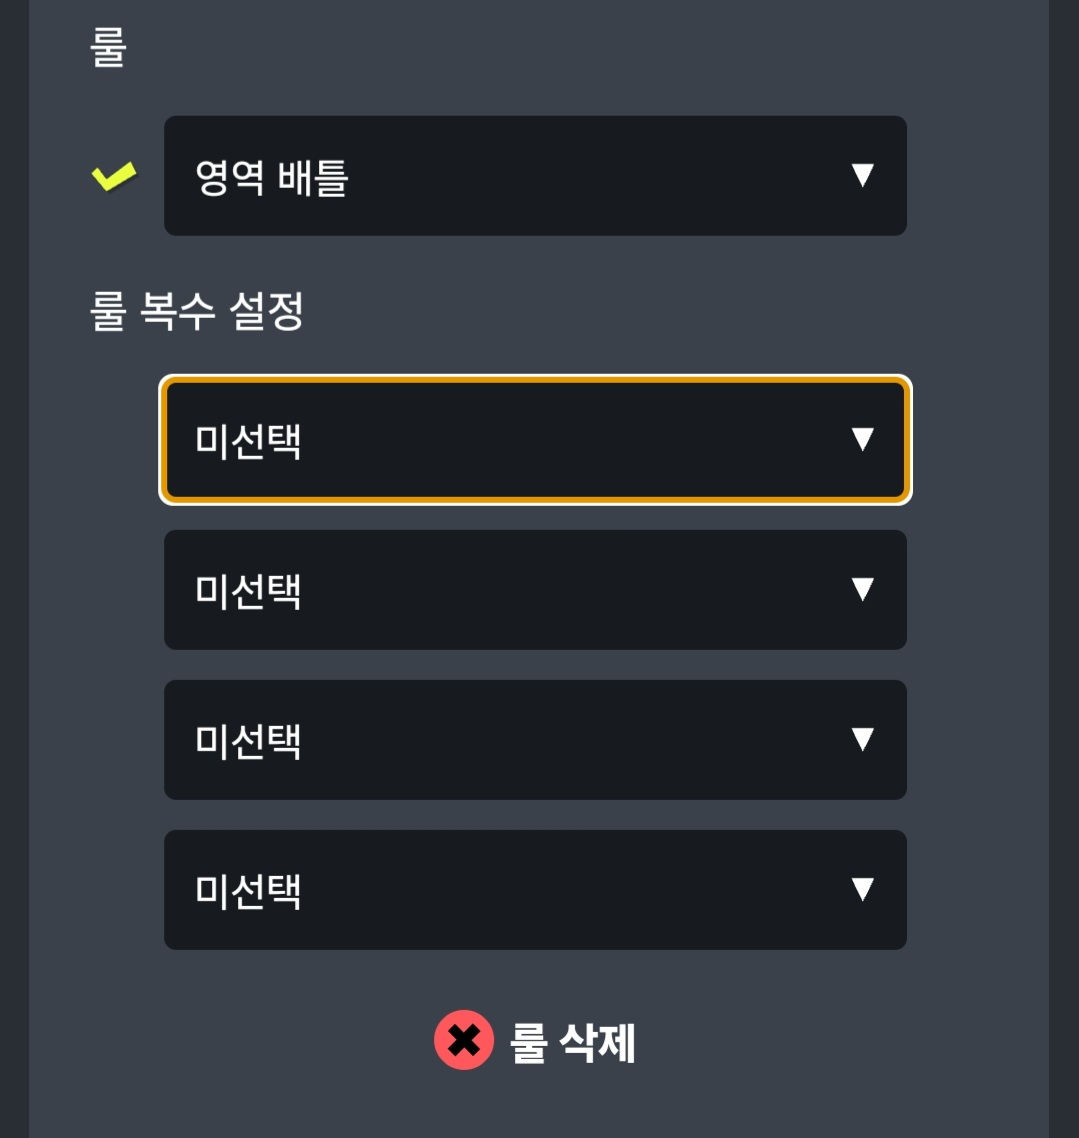The width and height of the screenshot is (1079, 1138).
Task: Click the arrow on the third 미선택 dropdown
Action: point(862,739)
